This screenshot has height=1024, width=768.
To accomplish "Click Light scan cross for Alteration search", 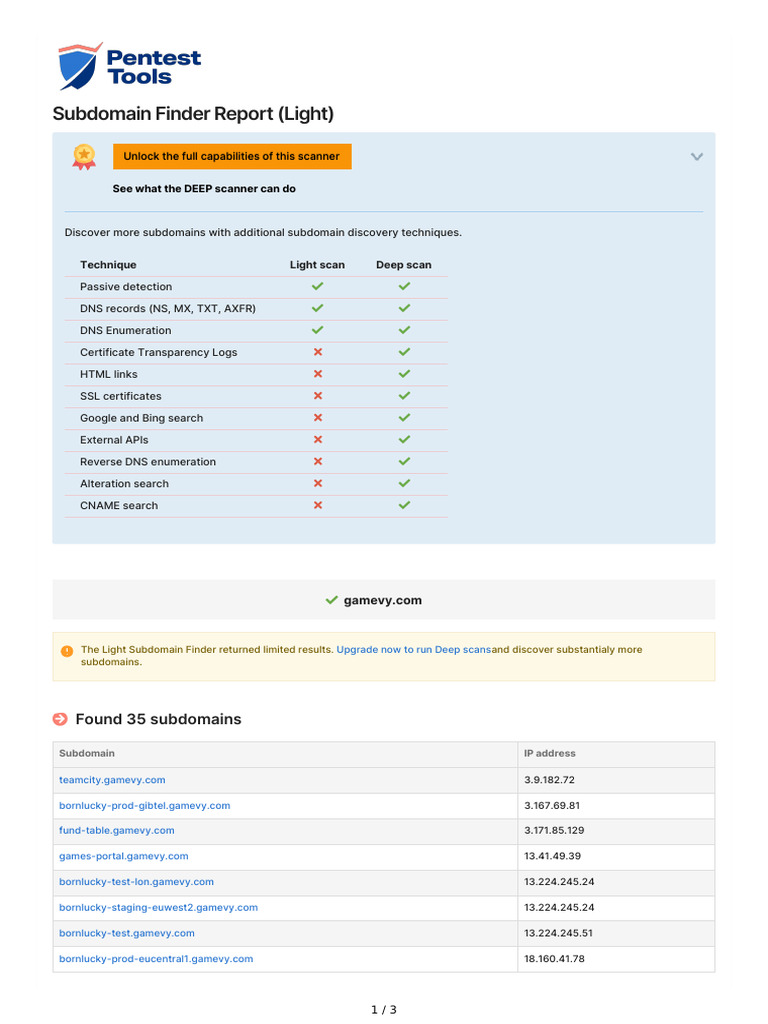I will click(318, 483).
